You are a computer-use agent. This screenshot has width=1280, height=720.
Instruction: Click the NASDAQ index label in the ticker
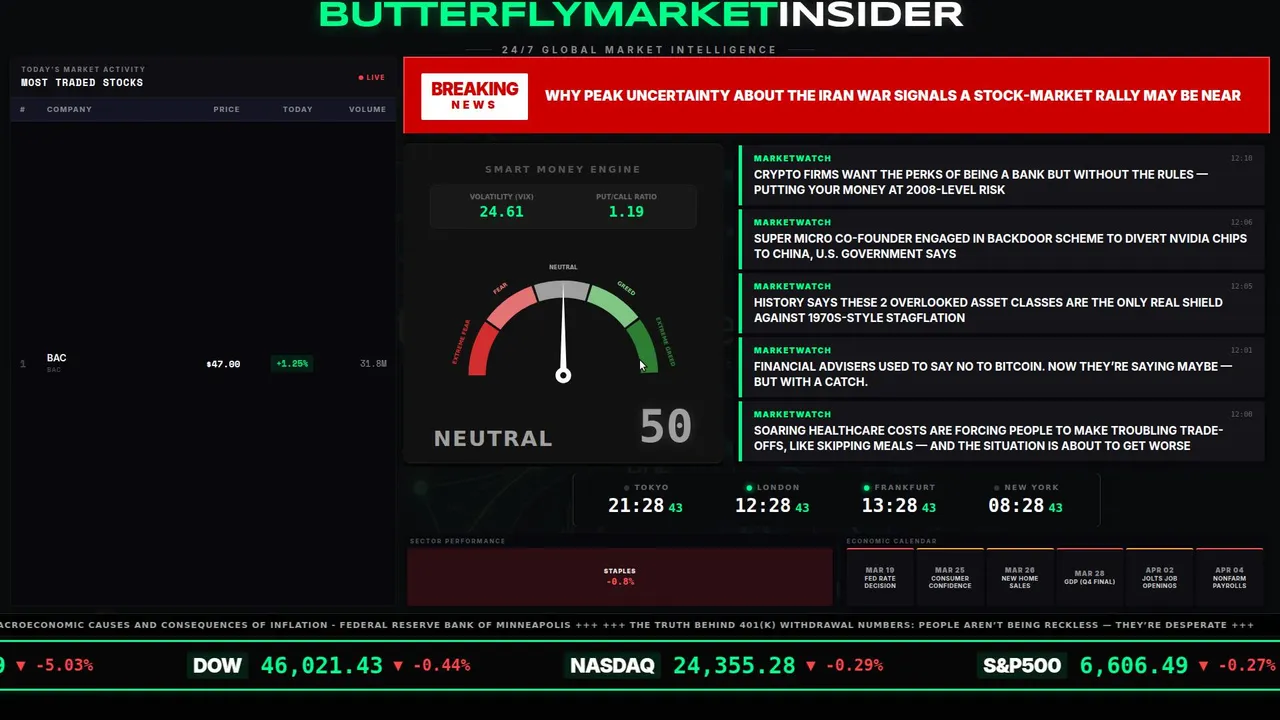(612, 666)
